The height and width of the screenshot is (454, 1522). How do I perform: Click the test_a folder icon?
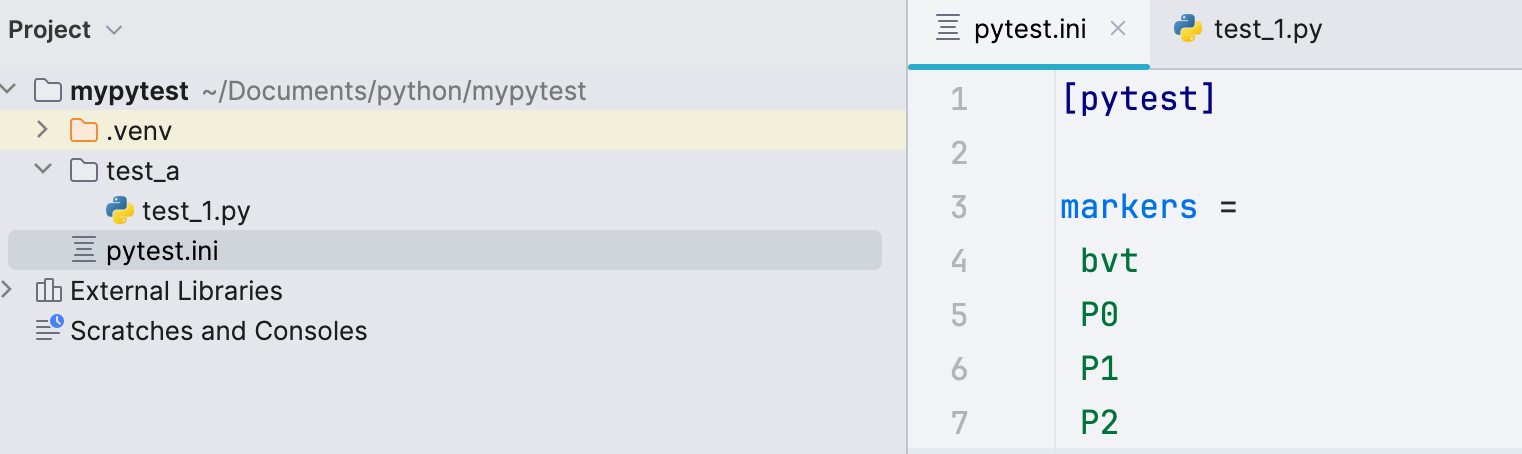84,171
